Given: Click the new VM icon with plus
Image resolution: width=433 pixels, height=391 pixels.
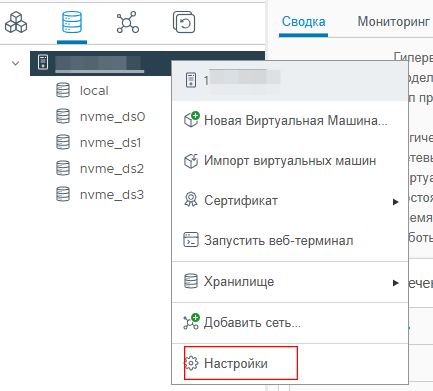Looking at the screenshot, I should (x=191, y=119).
